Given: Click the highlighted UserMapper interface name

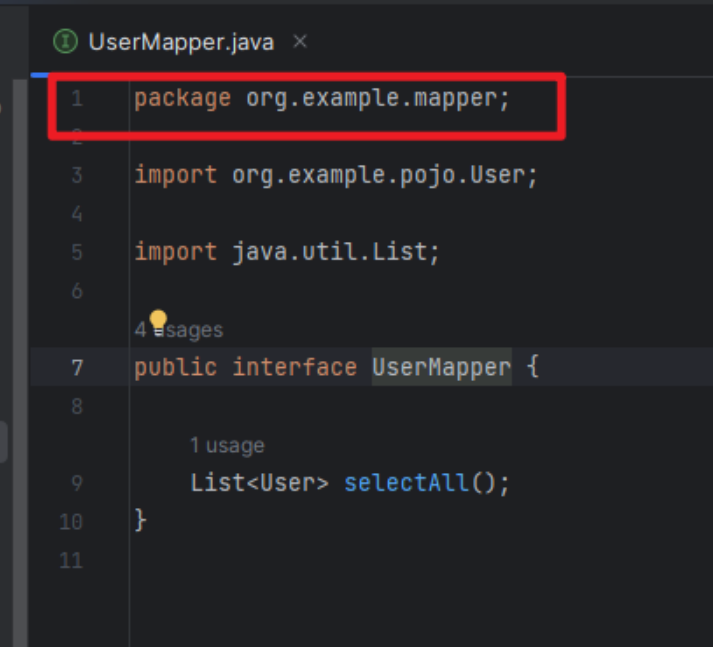Looking at the screenshot, I should pos(441,368).
